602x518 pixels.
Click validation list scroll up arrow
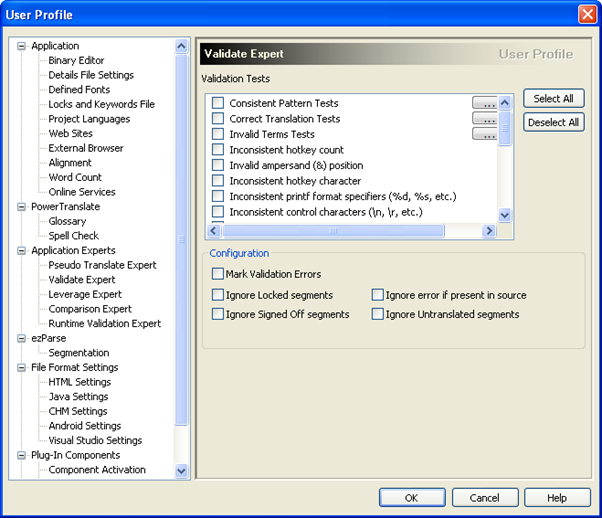504,103
